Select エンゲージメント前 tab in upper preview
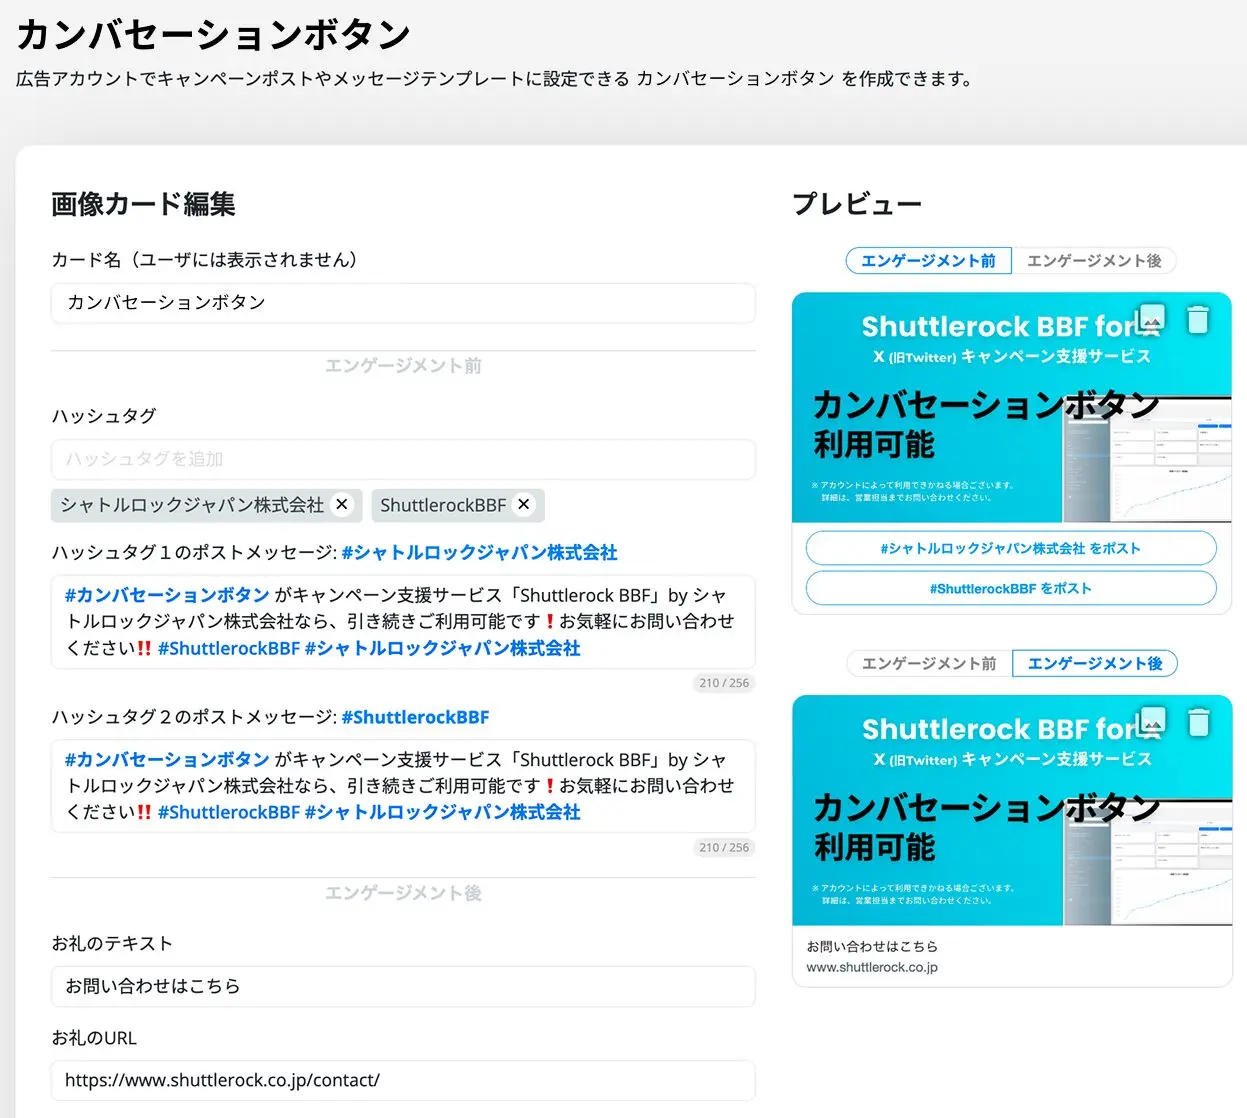The image size is (1247, 1118). point(928,261)
